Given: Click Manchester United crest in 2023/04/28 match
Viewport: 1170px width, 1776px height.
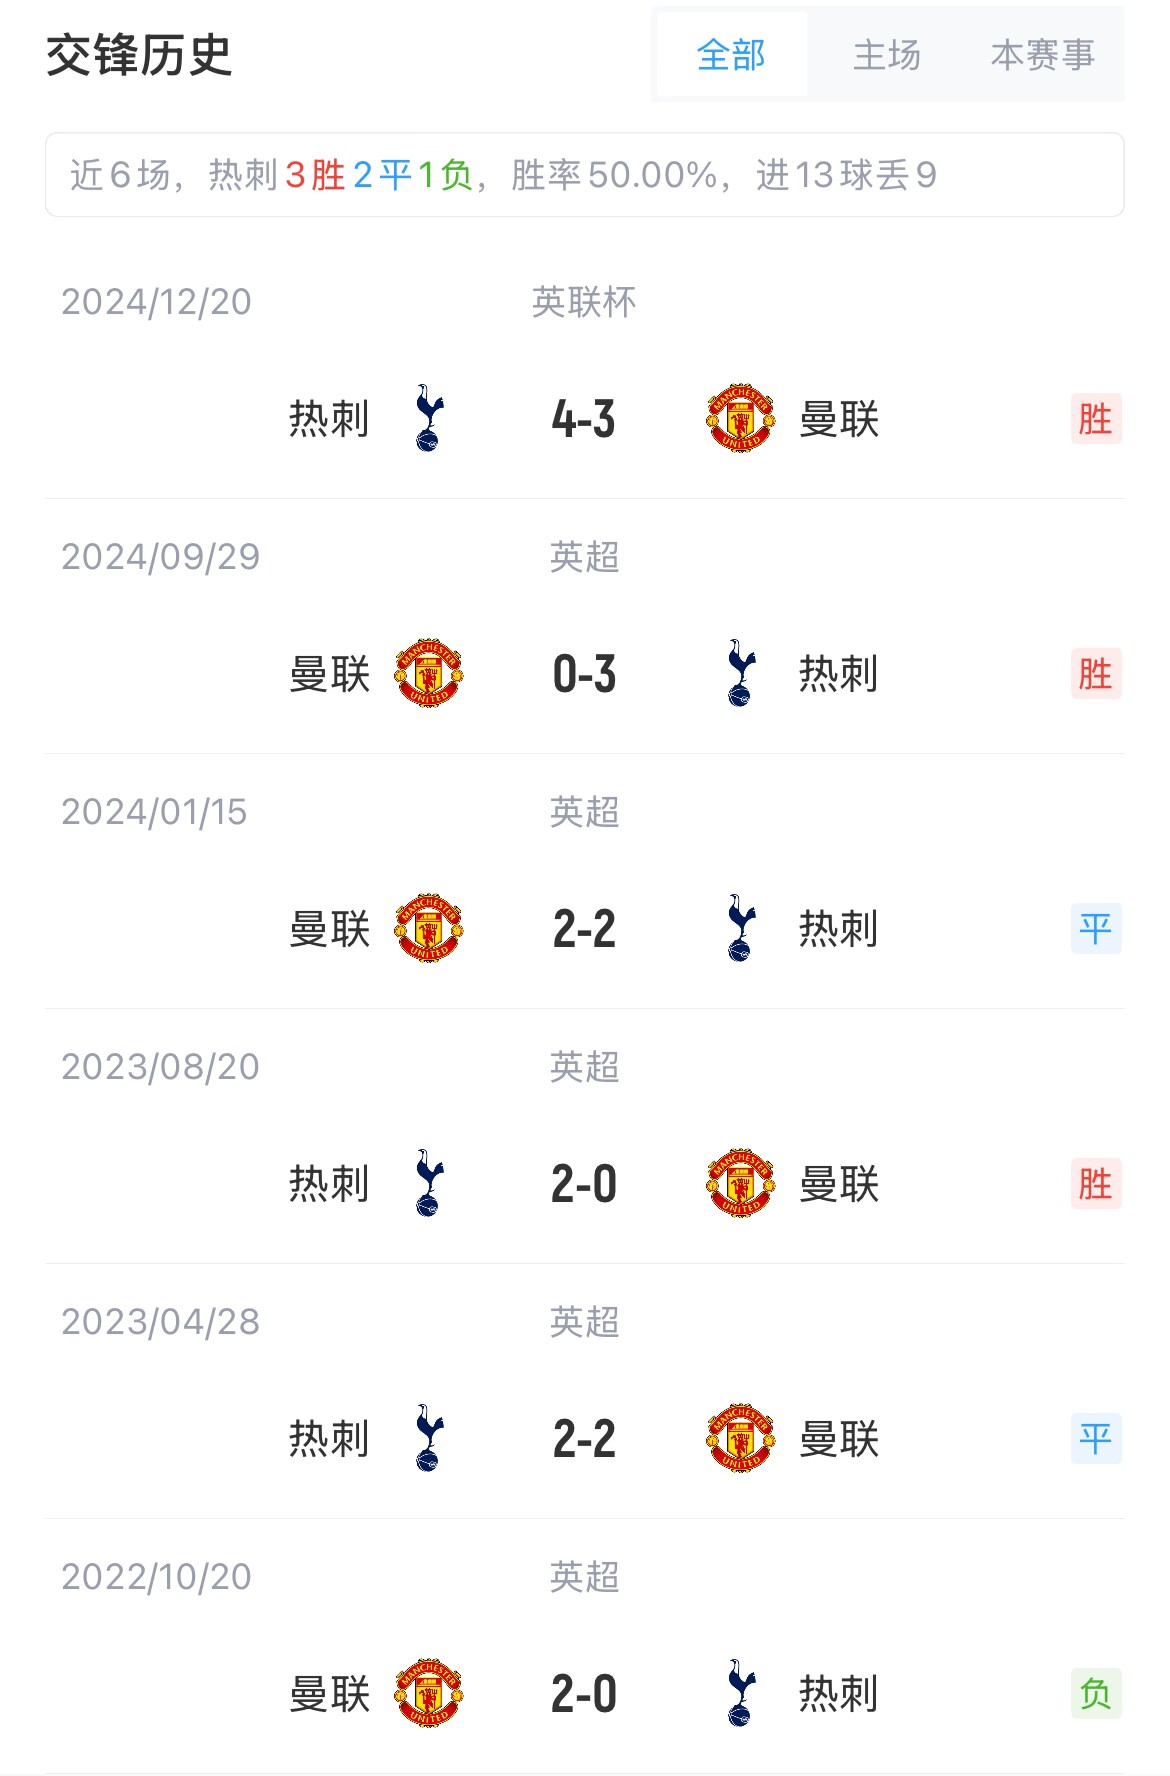Looking at the screenshot, I should pyautogui.click(x=740, y=1438).
